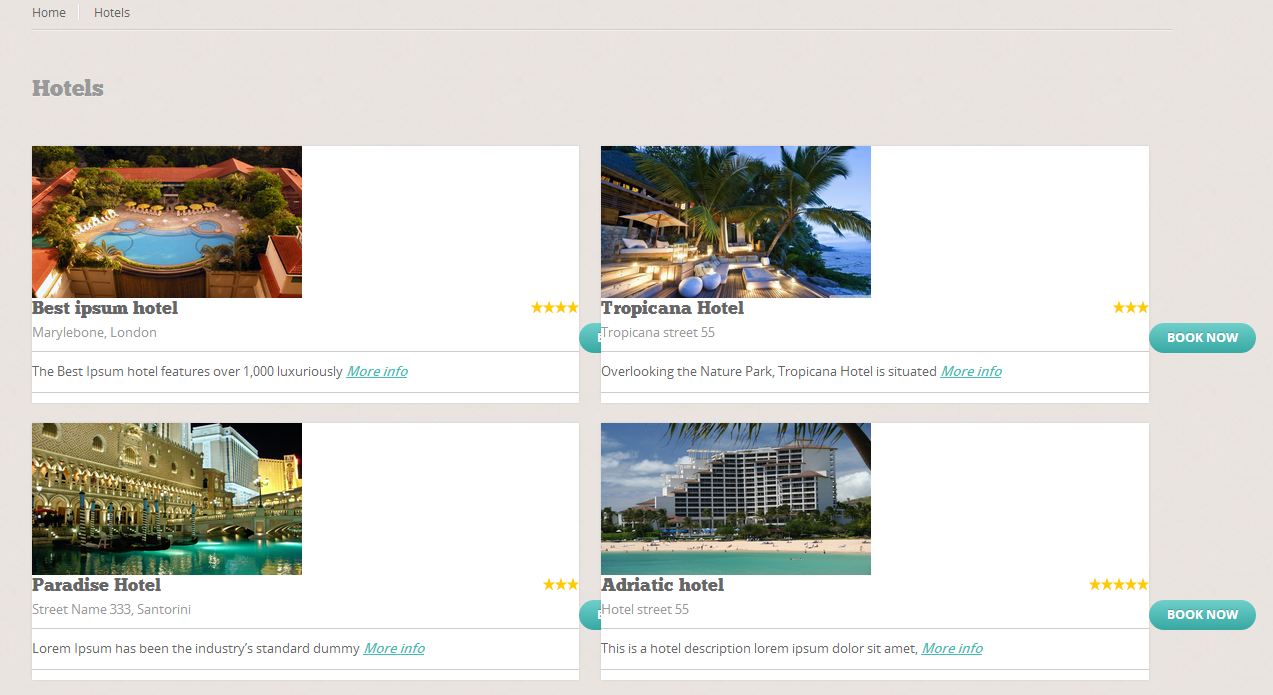Click the partially hidden Book button for Best ipsum hotel
The image size is (1273, 695).
tap(590, 338)
